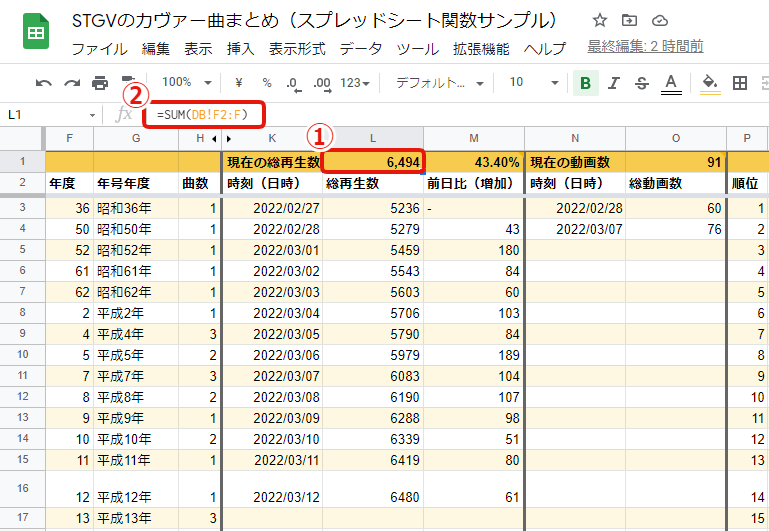The width and height of the screenshot is (769, 531).
Task: Click the move to folder icon
Action: 629,21
